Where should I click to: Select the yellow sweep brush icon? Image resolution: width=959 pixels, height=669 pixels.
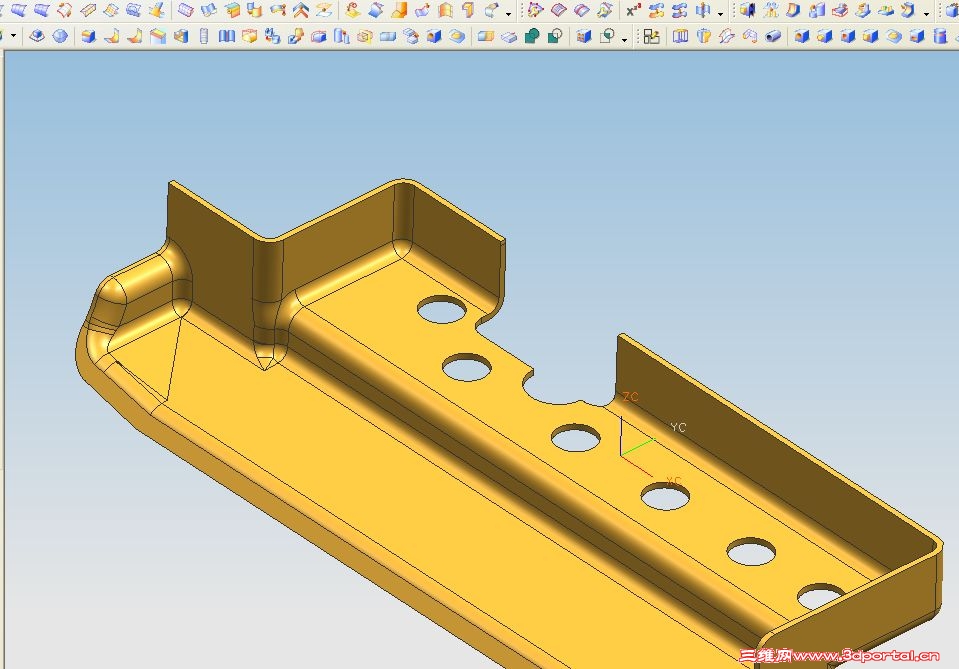tap(157, 10)
